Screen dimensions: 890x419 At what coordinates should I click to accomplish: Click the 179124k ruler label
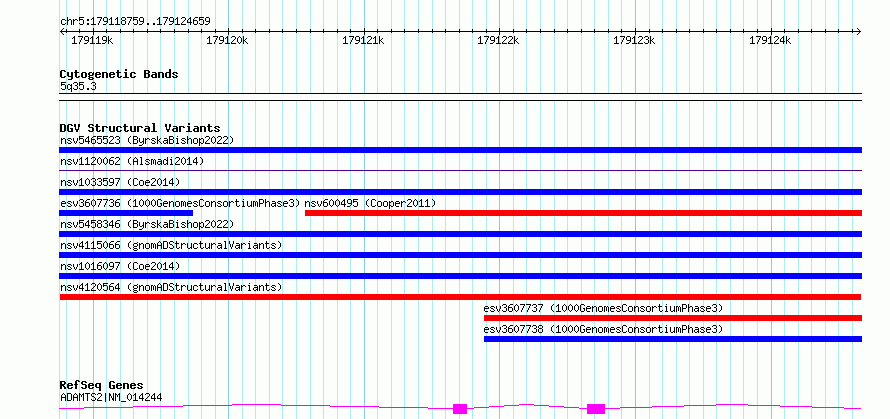point(770,40)
